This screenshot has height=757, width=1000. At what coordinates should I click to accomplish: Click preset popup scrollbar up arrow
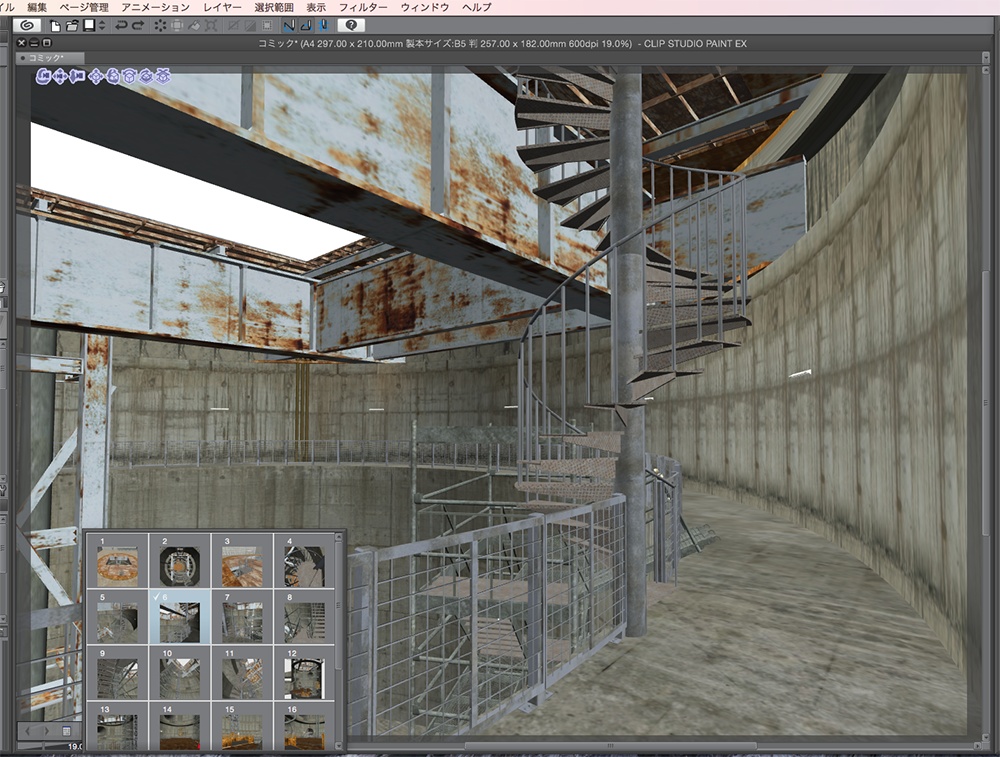[339, 538]
